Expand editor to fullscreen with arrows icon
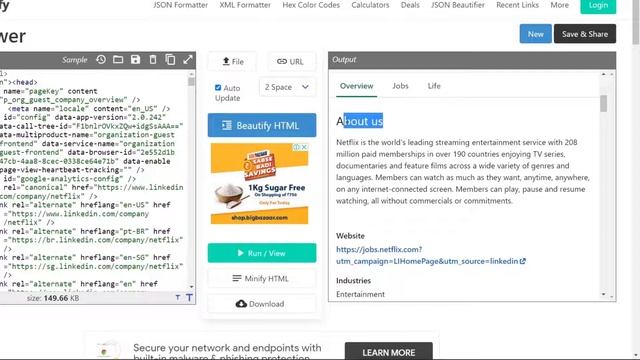Viewport: 640px width, 360px height. click(187, 60)
